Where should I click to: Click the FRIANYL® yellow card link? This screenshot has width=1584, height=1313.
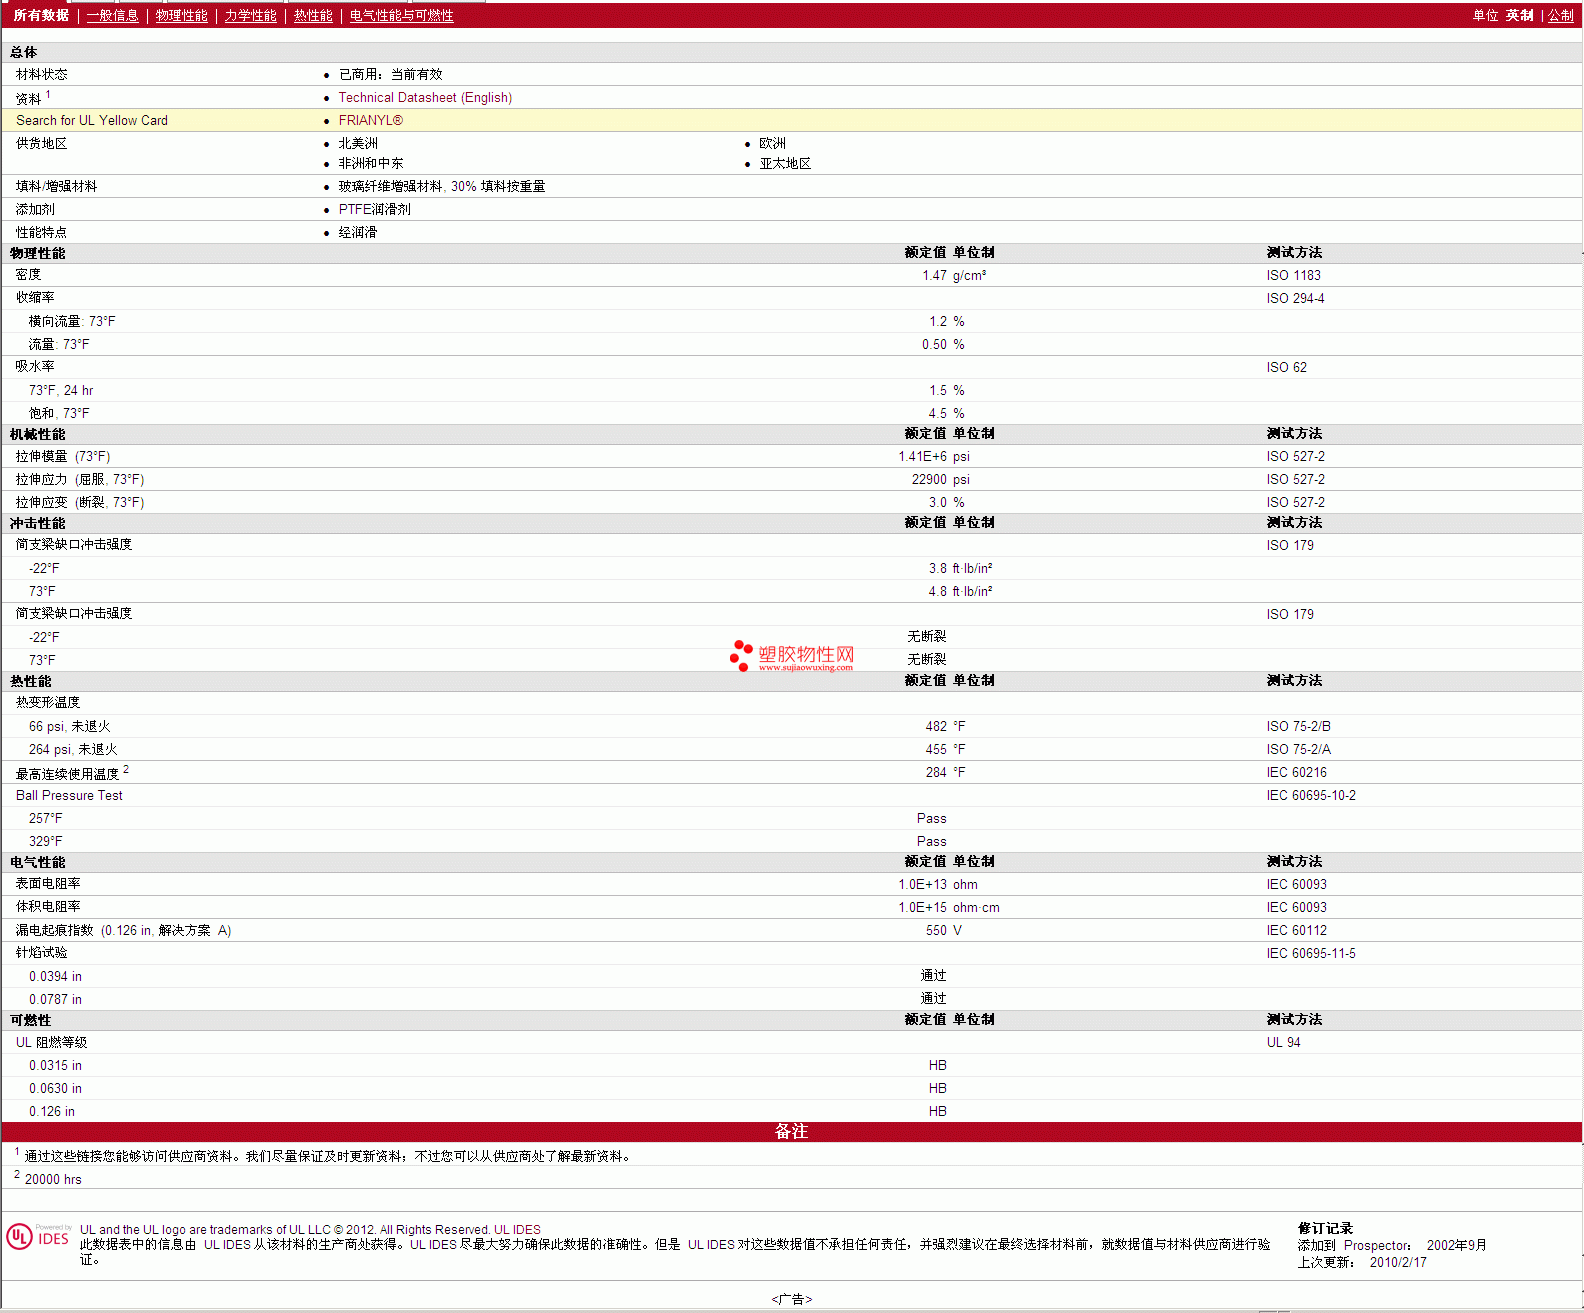[x=370, y=120]
